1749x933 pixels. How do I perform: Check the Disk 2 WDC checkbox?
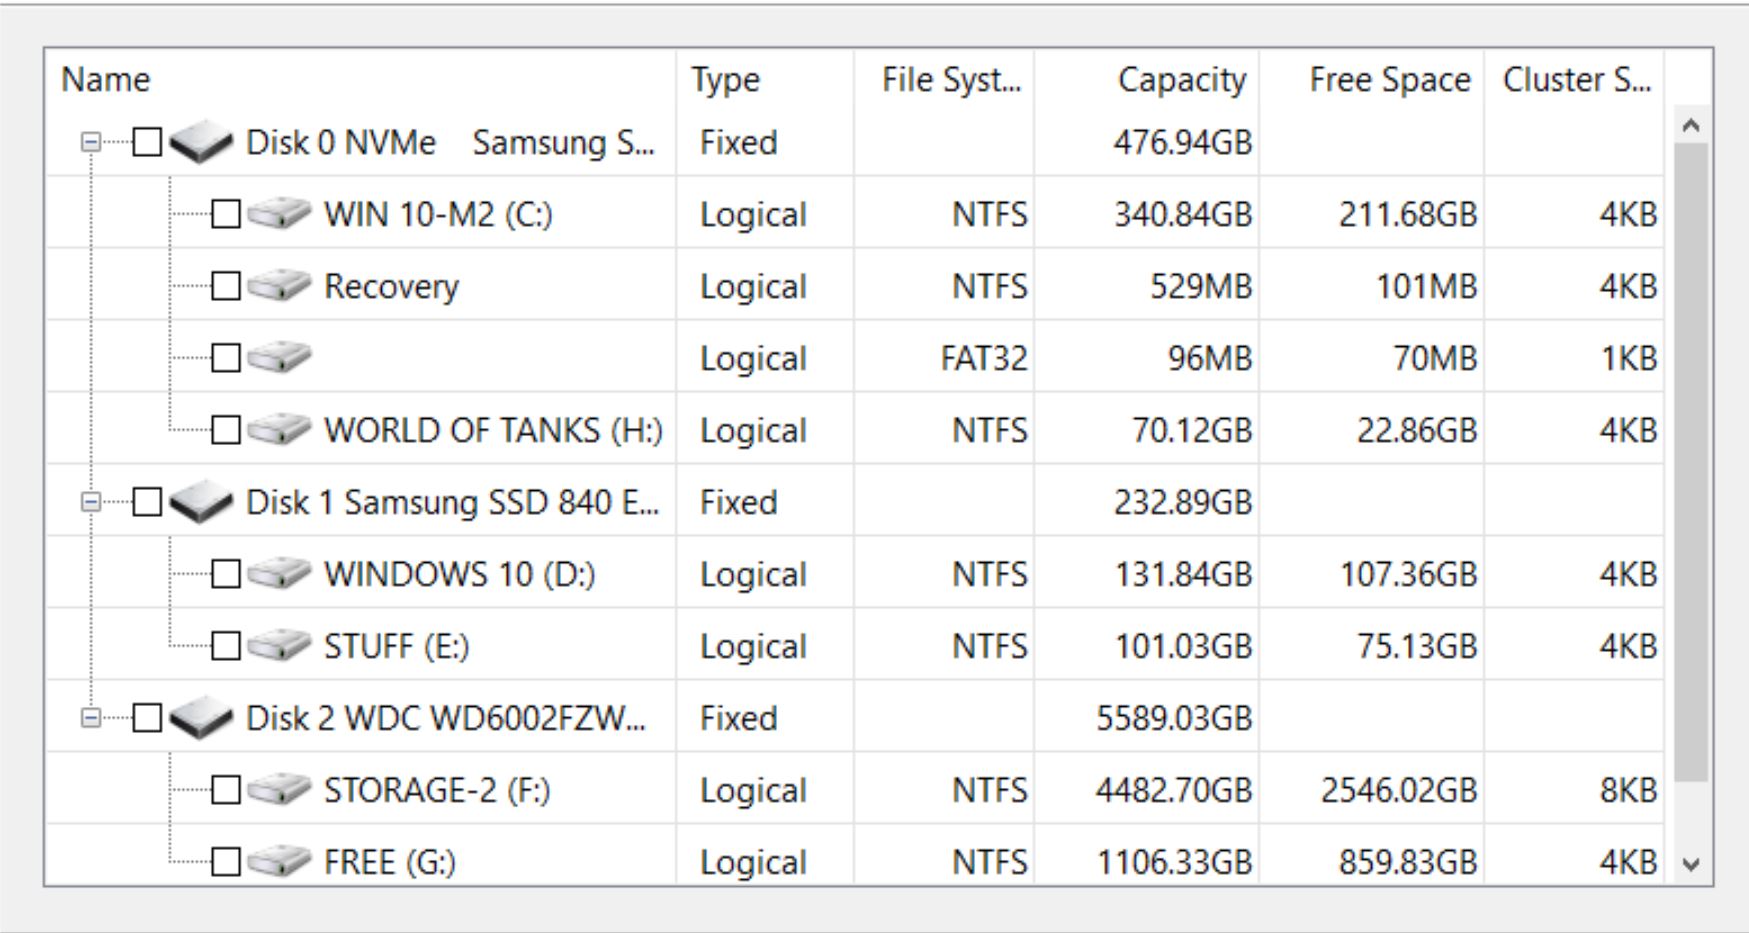[x=147, y=718]
